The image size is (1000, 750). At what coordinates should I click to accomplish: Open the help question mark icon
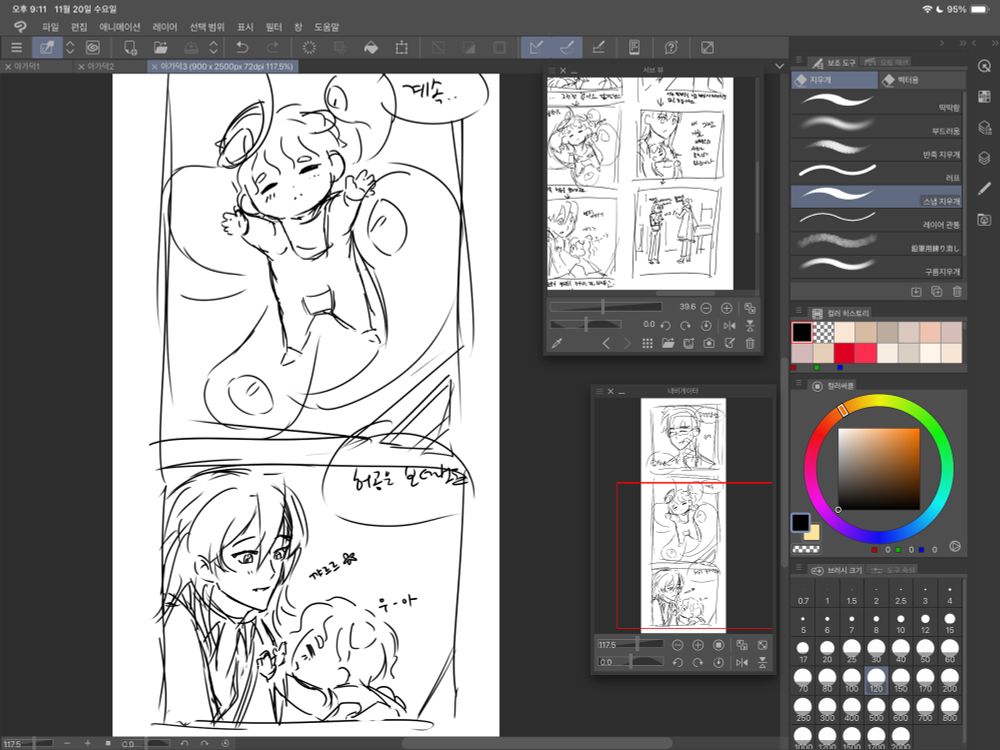click(x=671, y=48)
